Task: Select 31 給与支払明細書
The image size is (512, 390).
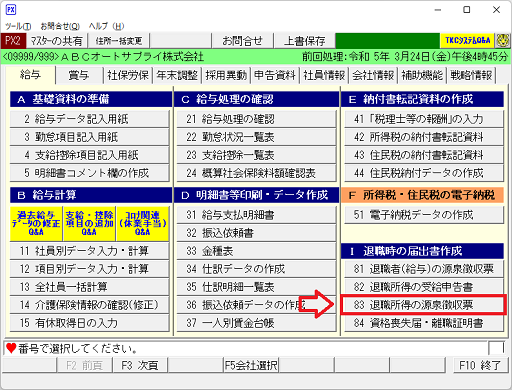Action: 256,215
